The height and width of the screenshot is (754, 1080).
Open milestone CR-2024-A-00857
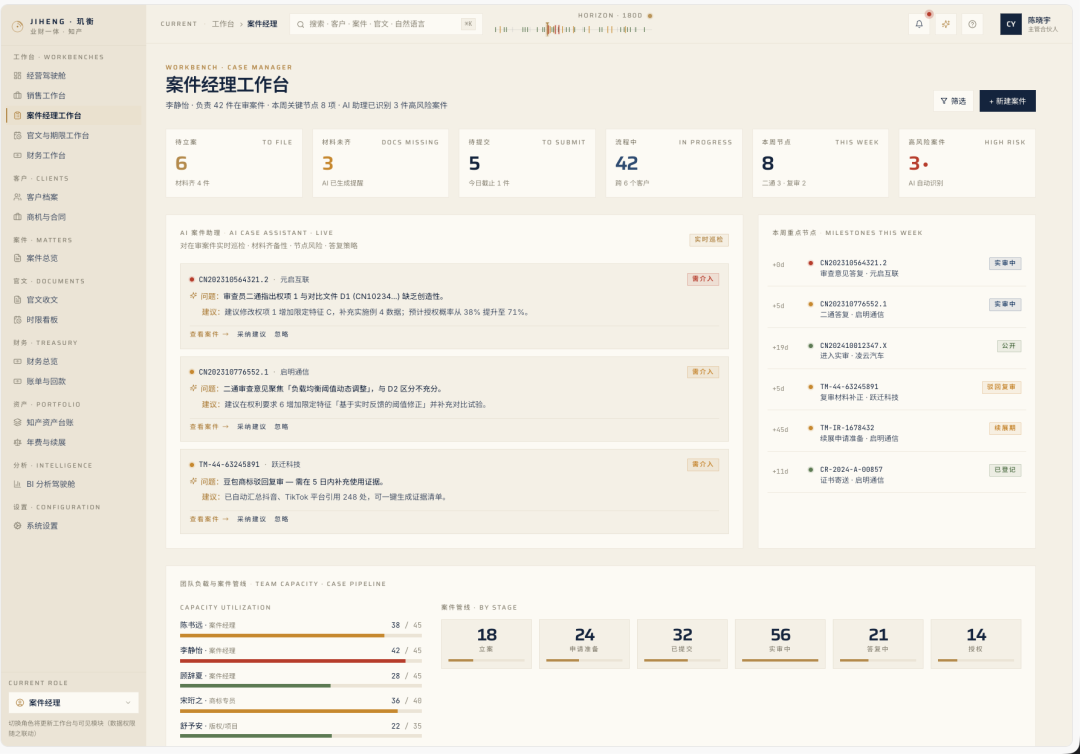896,474
